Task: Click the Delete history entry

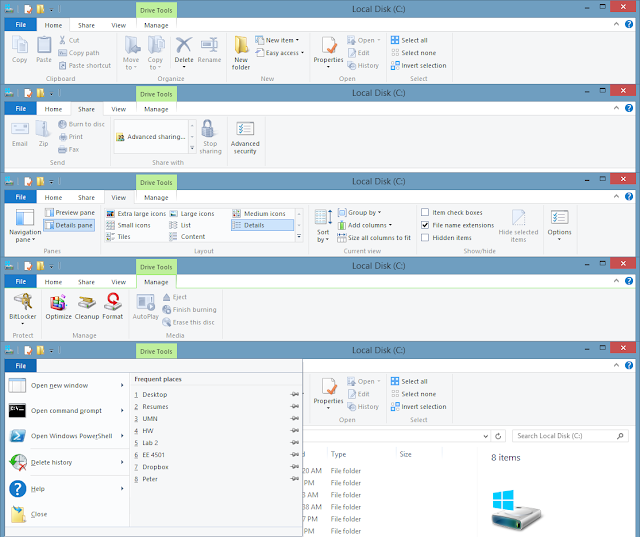Action: click(x=67, y=462)
